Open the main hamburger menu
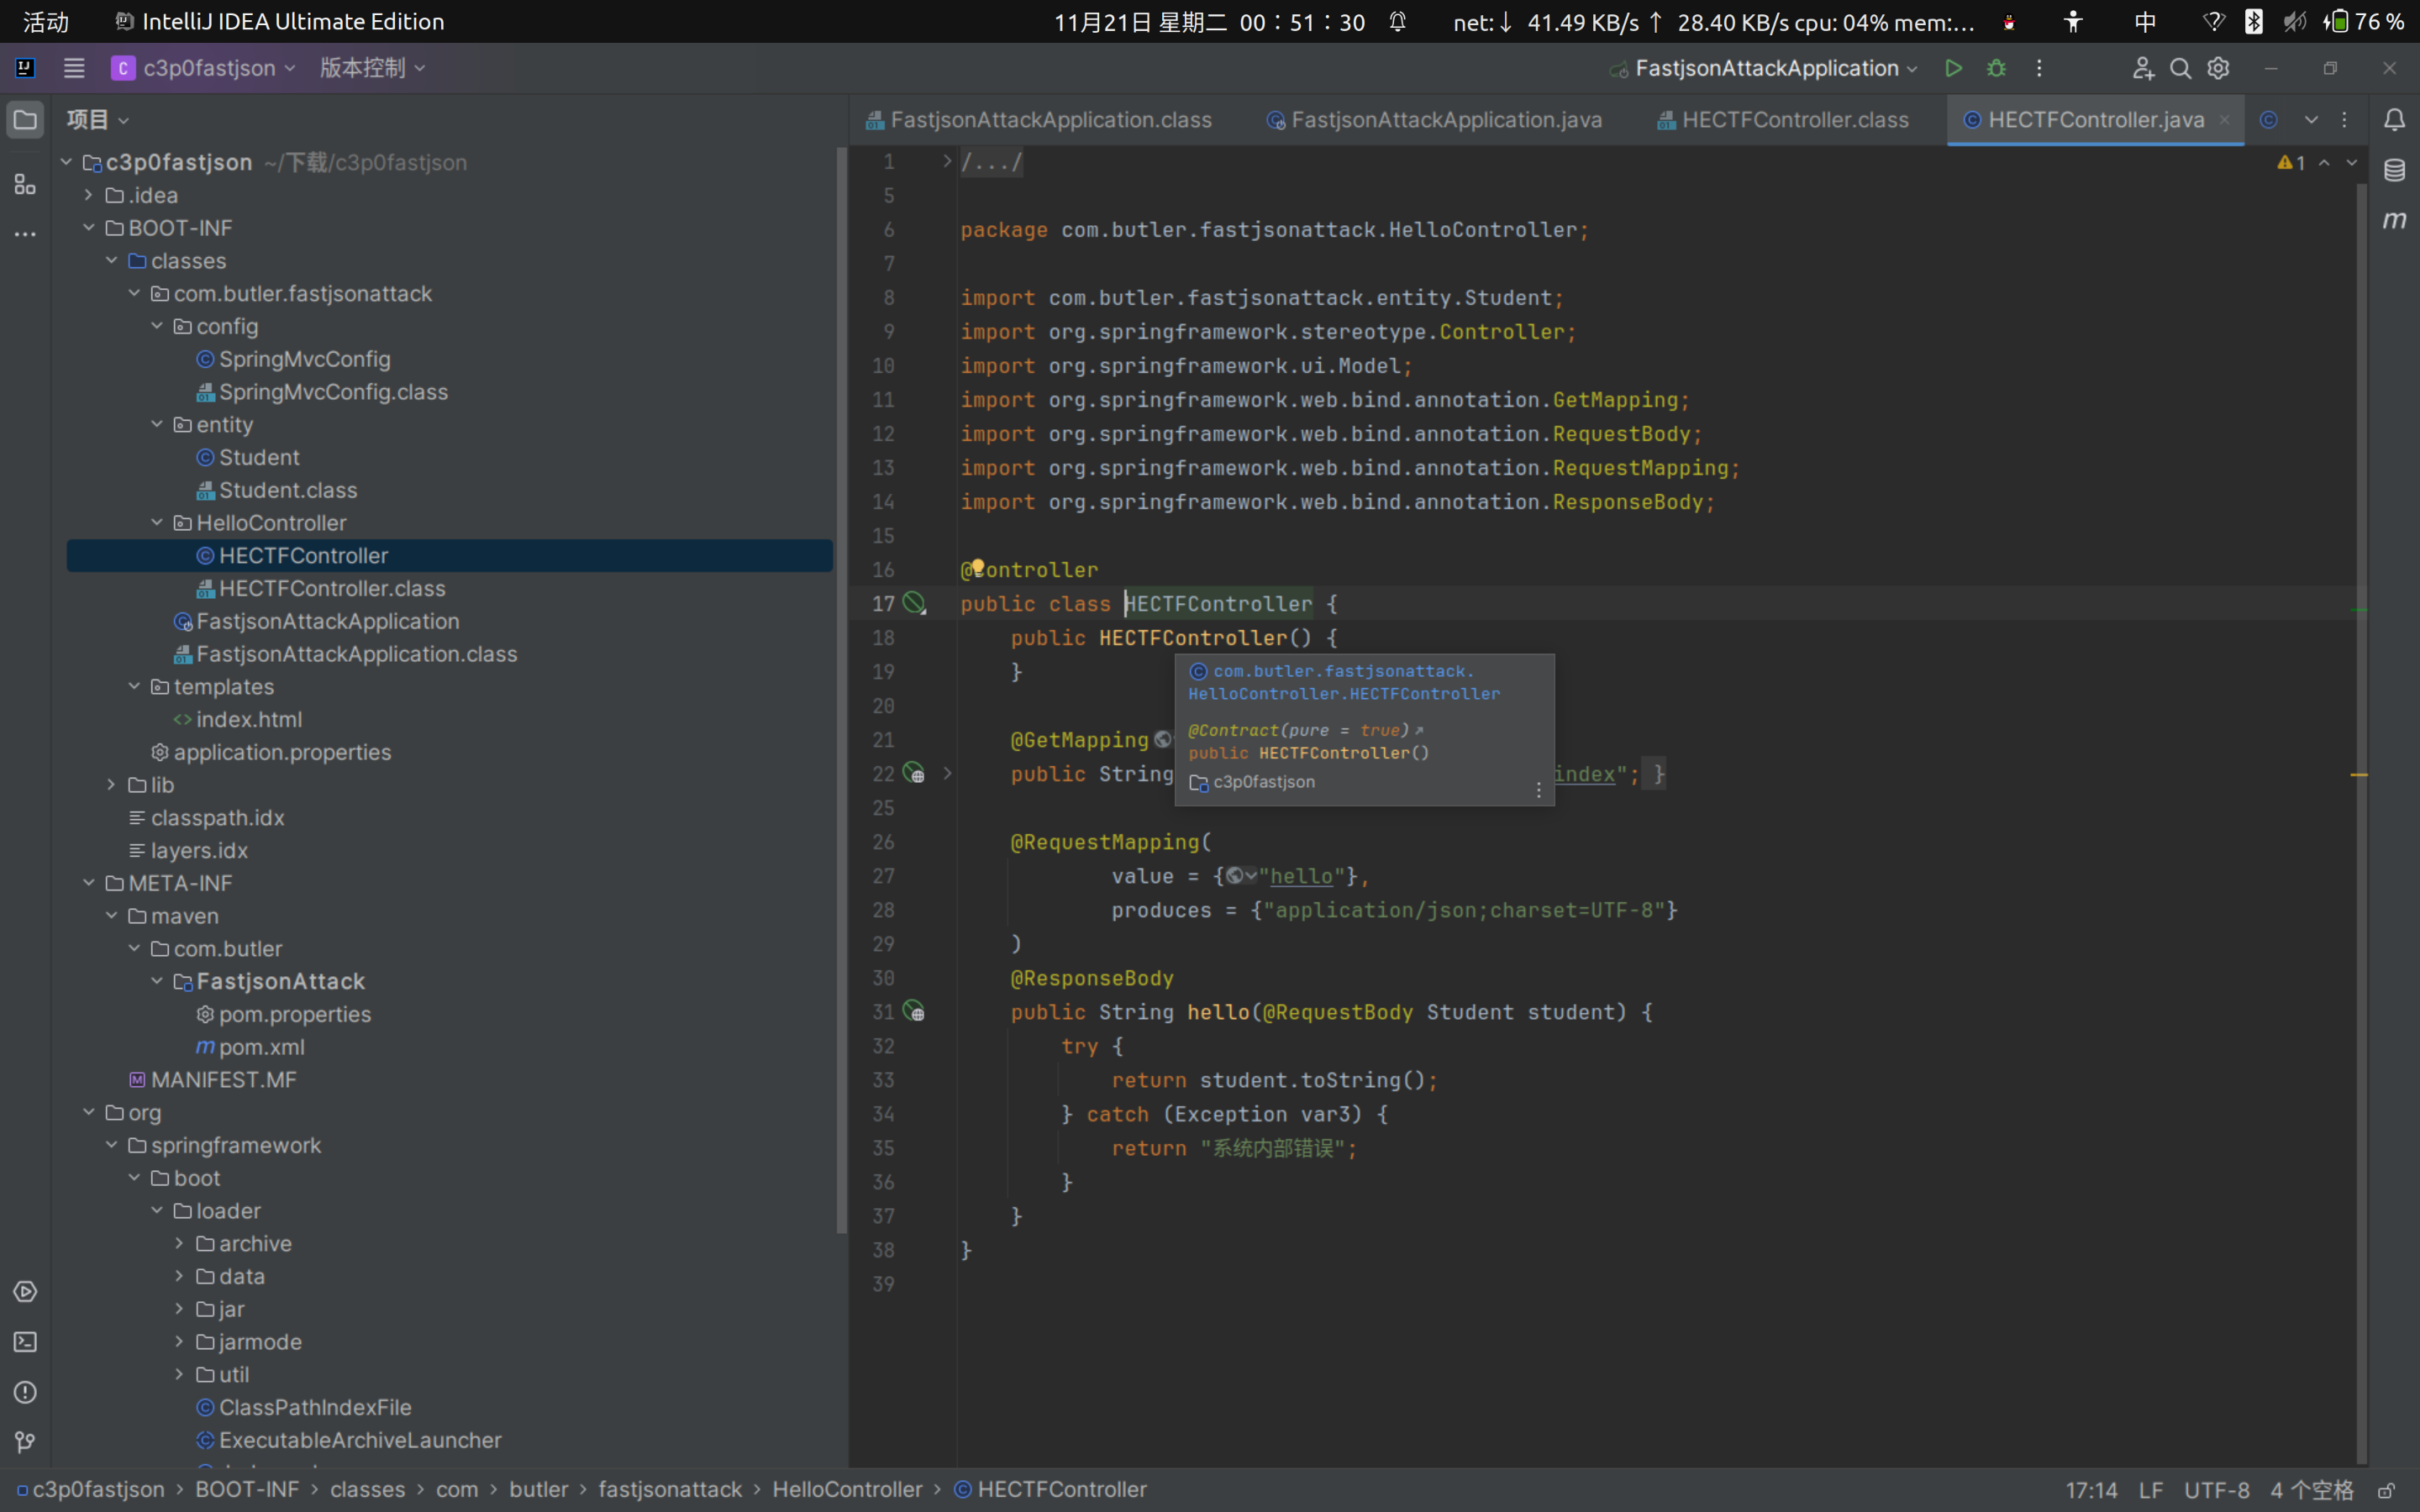2420x1512 pixels. [73, 68]
